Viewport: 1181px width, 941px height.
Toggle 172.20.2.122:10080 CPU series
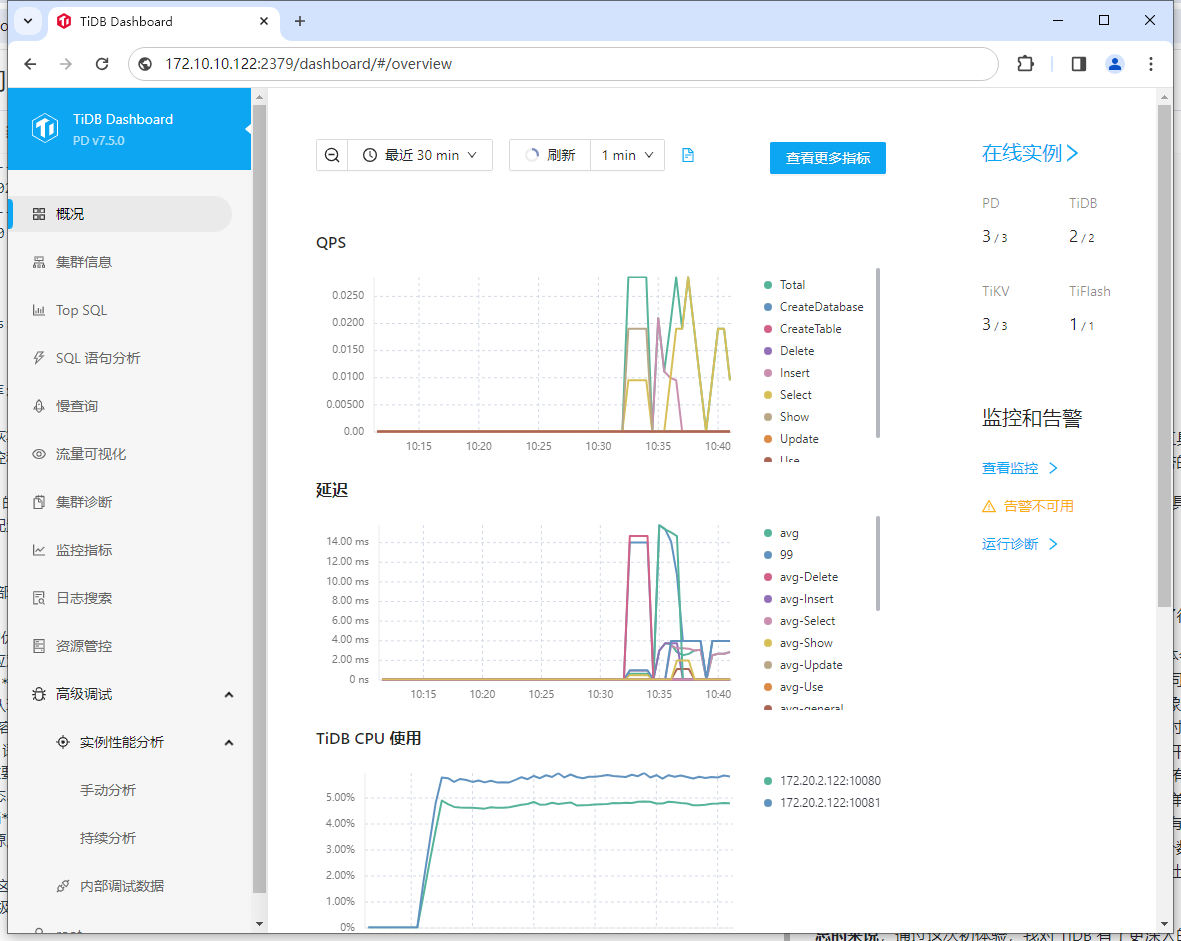click(822, 781)
